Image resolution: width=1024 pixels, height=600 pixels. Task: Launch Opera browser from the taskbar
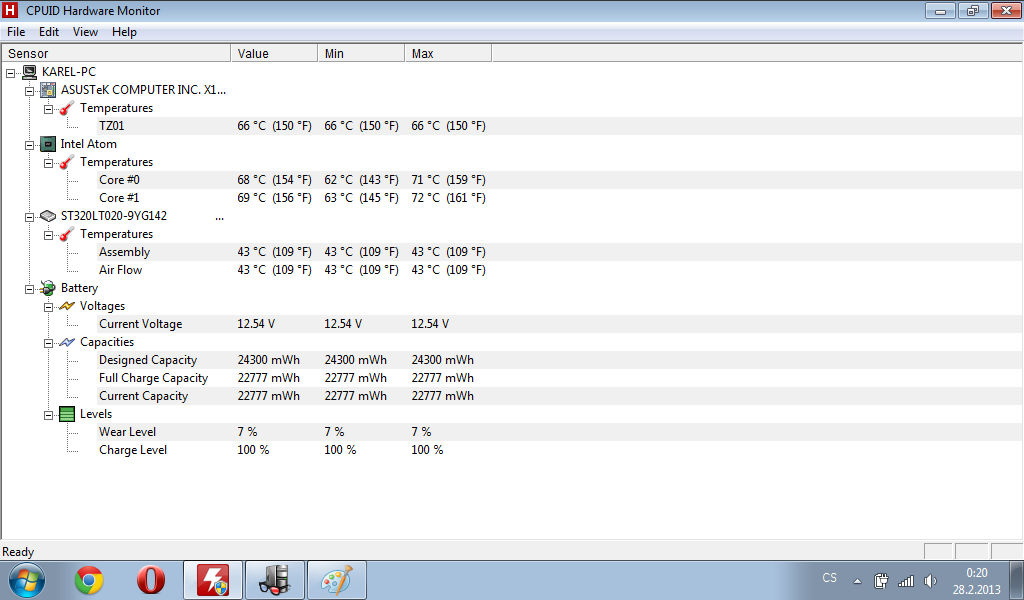pos(151,580)
